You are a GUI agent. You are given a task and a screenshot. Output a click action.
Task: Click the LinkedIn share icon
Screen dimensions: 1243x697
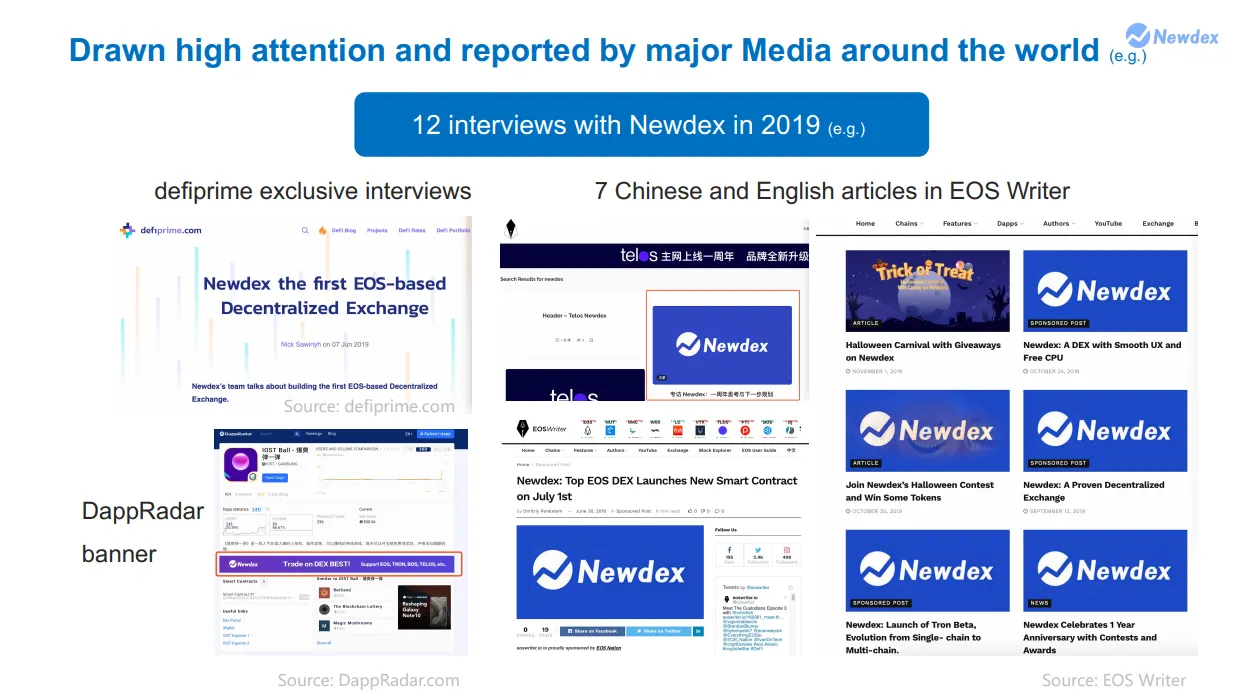tap(698, 631)
